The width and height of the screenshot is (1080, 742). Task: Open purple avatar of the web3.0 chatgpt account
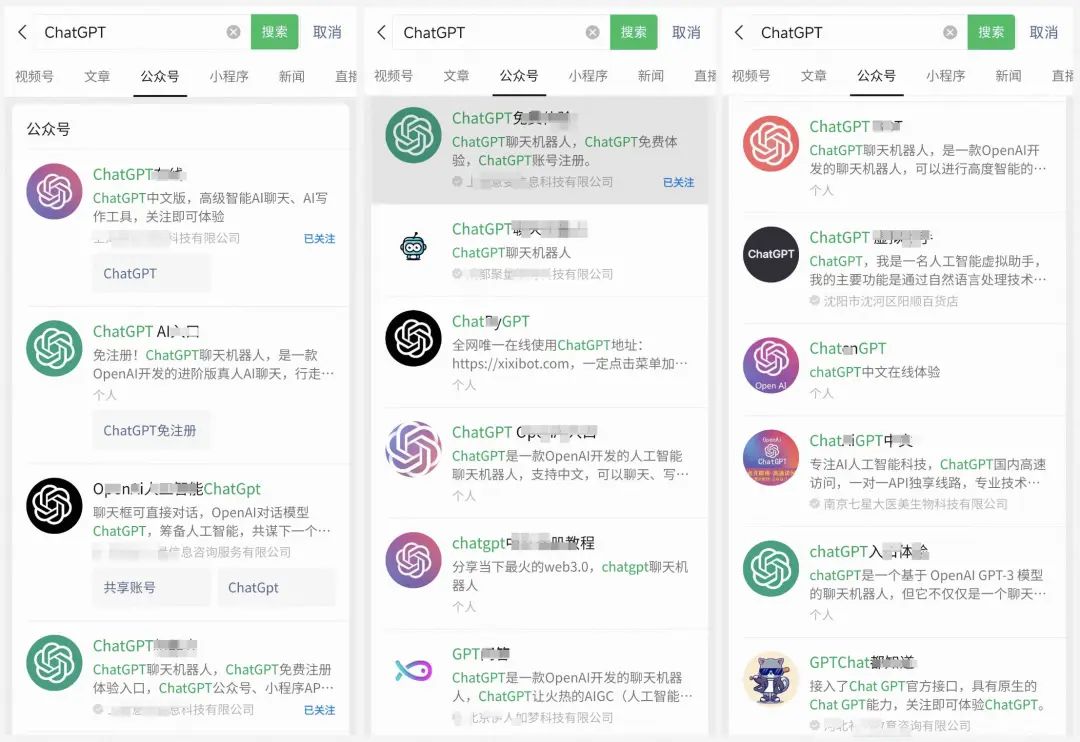[x=413, y=559]
